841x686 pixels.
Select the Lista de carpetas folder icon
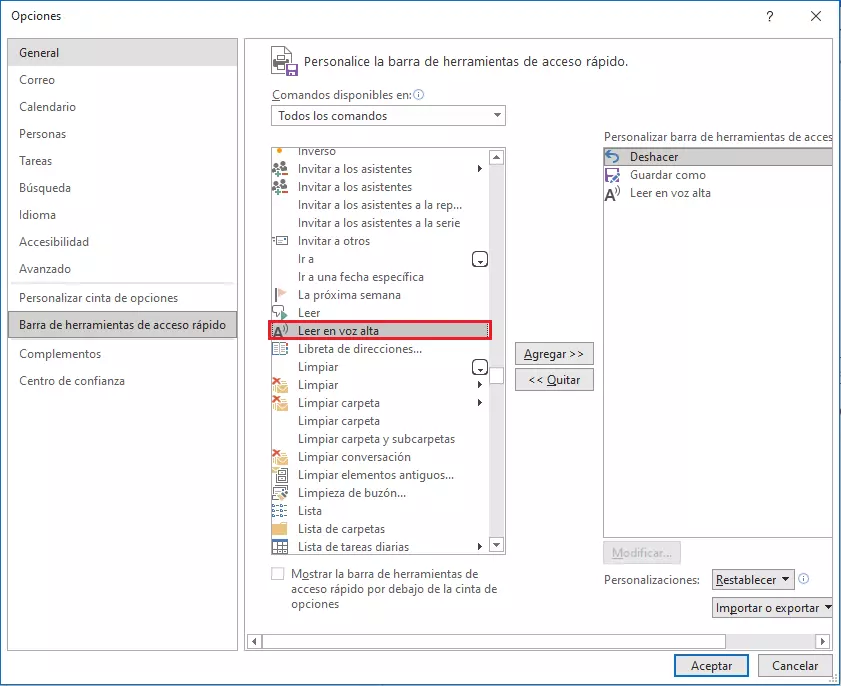point(280,529)
